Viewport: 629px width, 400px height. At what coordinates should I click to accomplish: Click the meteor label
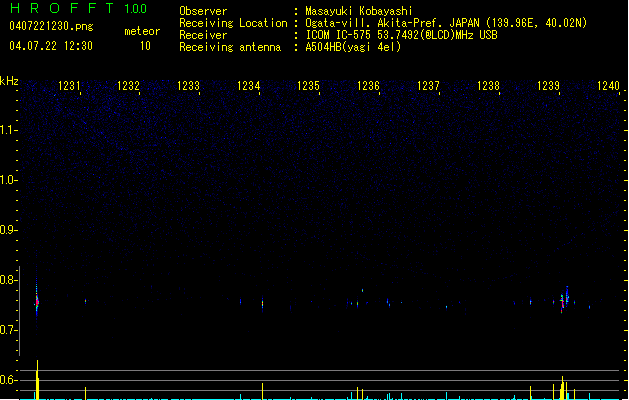coord(142,31)
